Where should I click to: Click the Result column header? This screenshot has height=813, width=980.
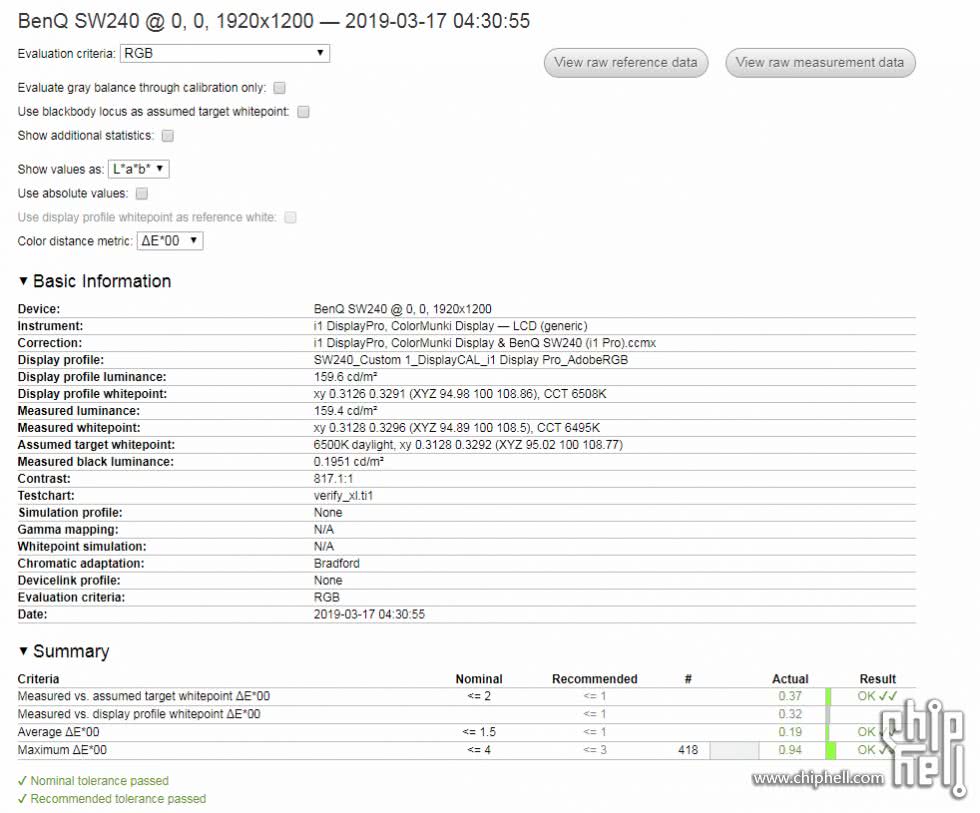(x=878, y=679)
